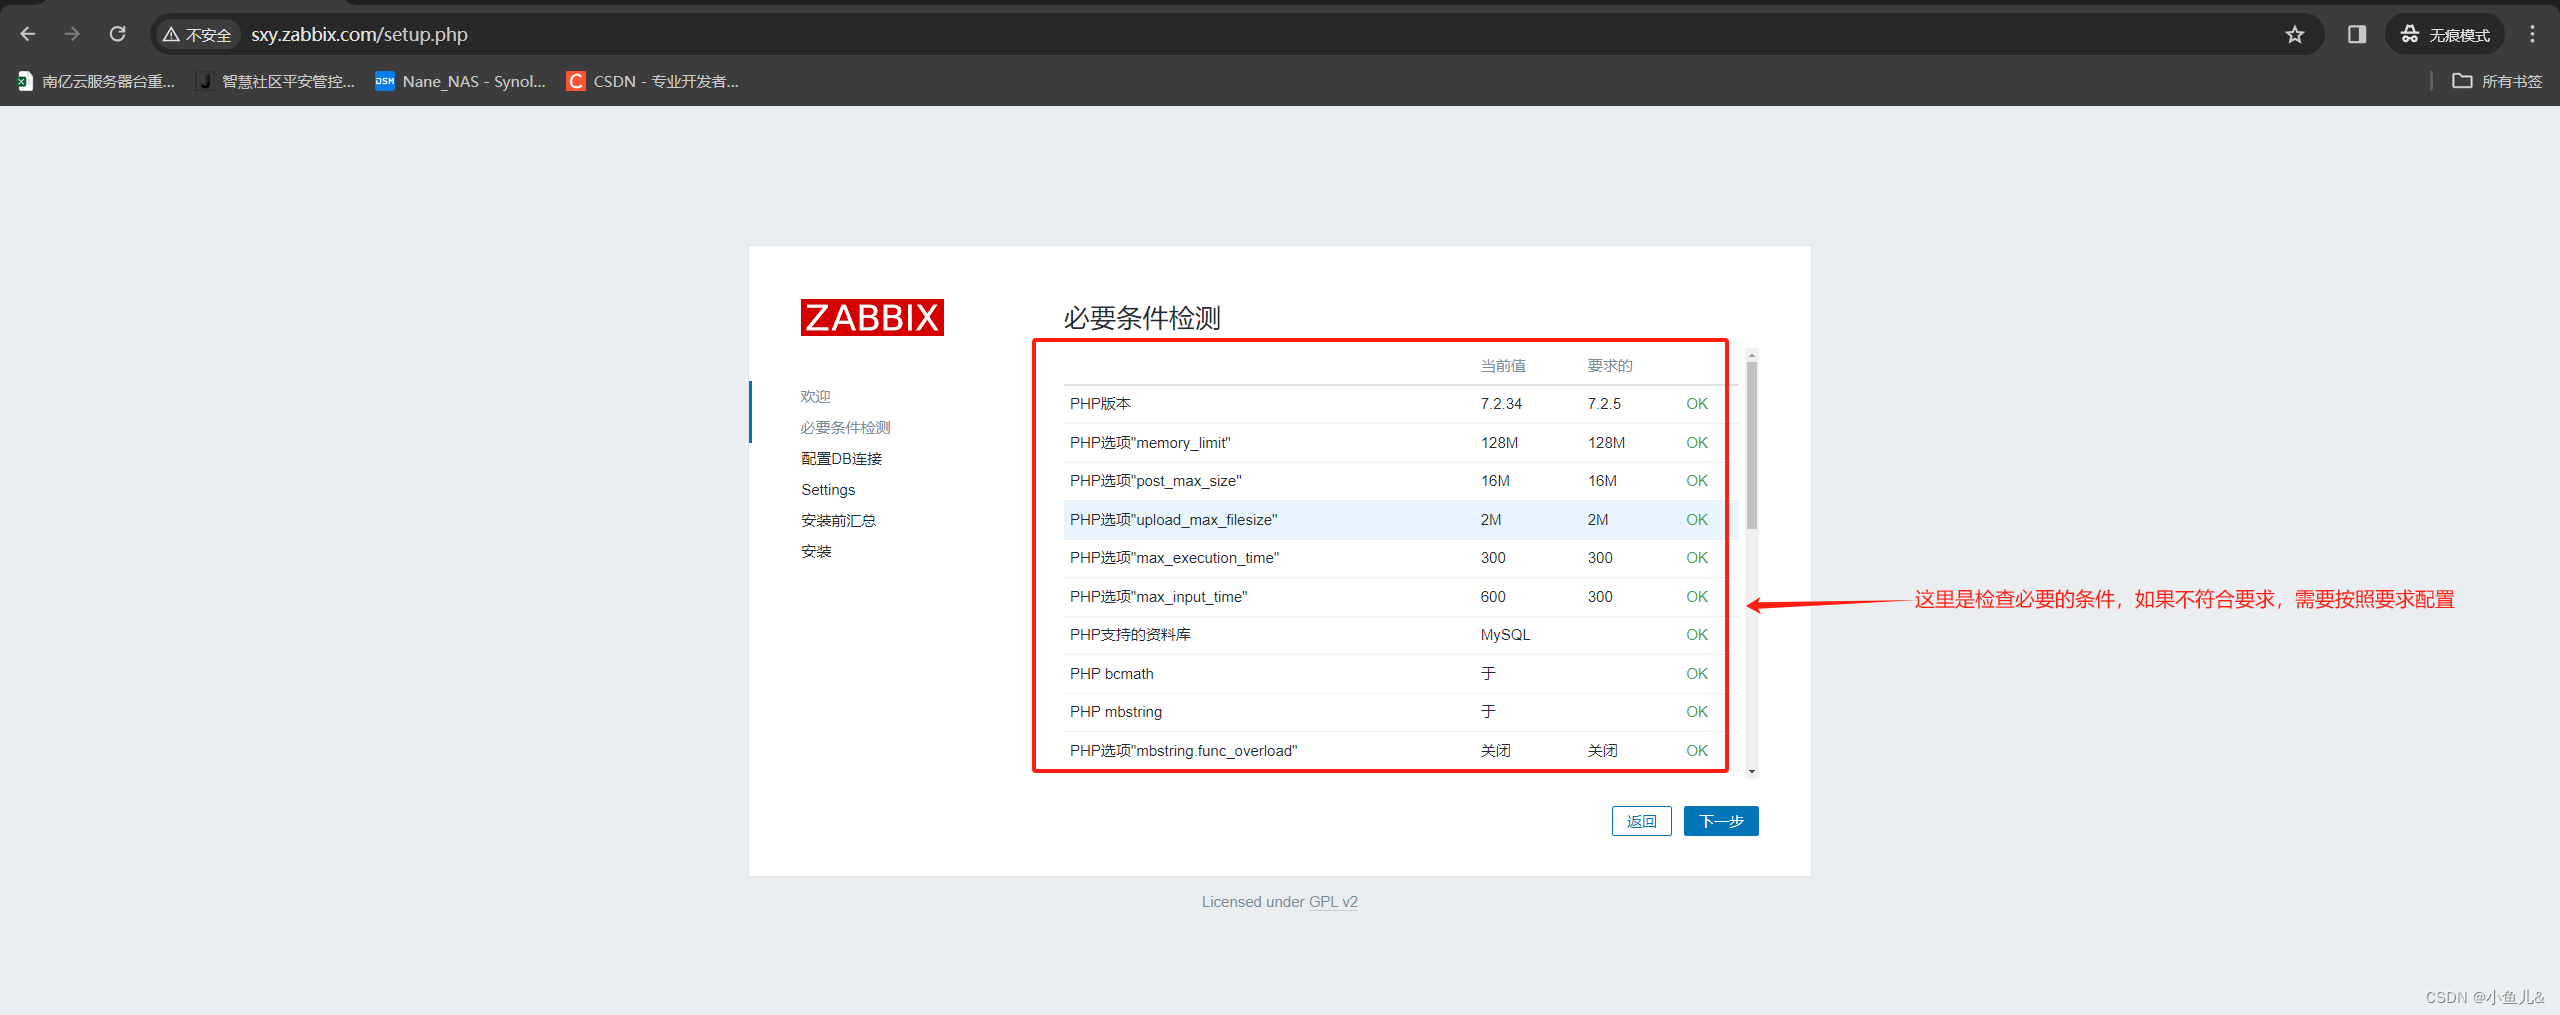Click the ZABBIX logo
Viewport: 2560px width, 1015px height.
872,318
